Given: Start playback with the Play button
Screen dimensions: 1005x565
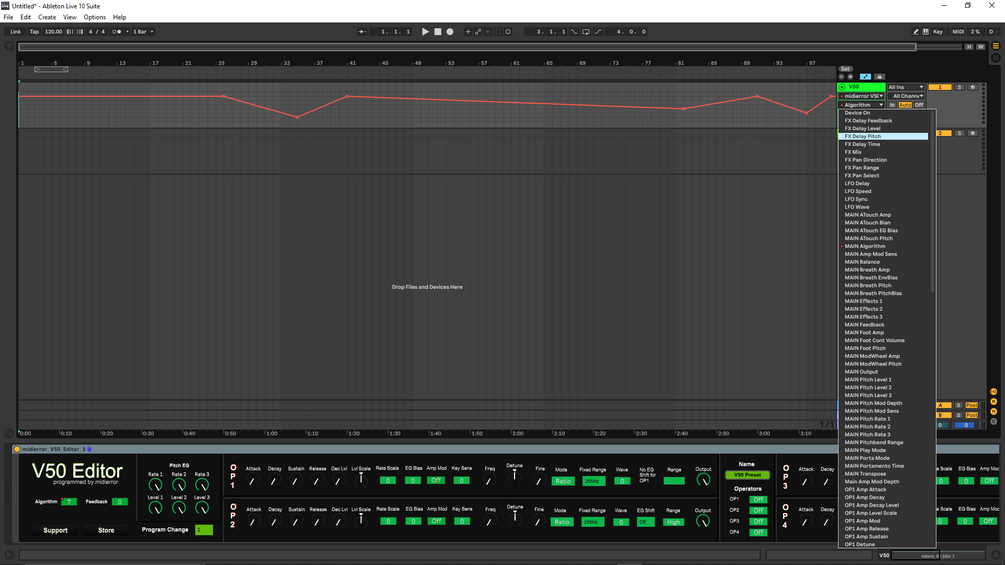Looking at the screenshot, I should (425, 31).
